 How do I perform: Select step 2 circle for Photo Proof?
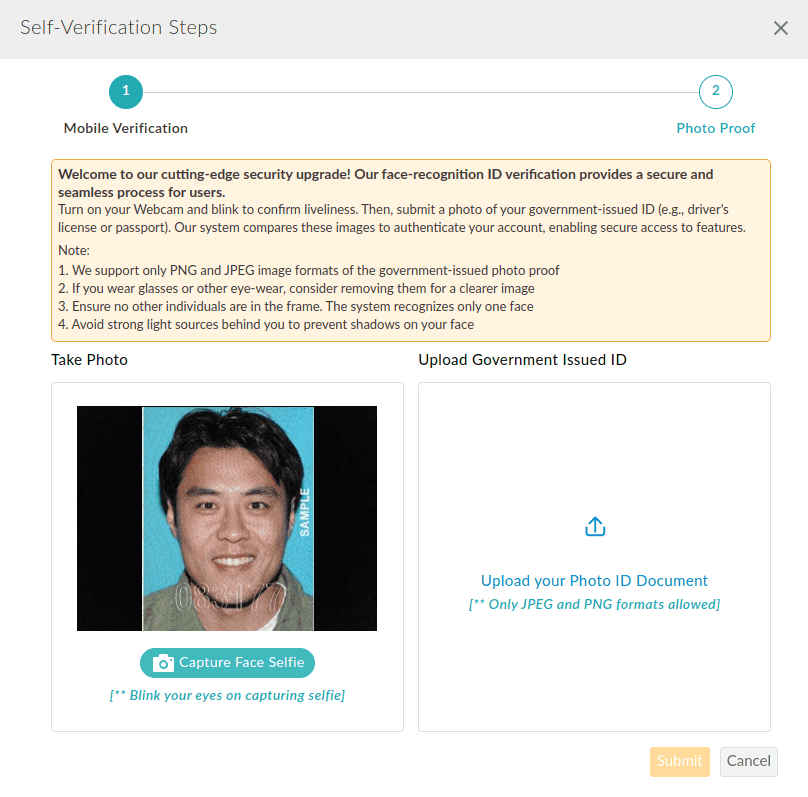click(715, 91)
